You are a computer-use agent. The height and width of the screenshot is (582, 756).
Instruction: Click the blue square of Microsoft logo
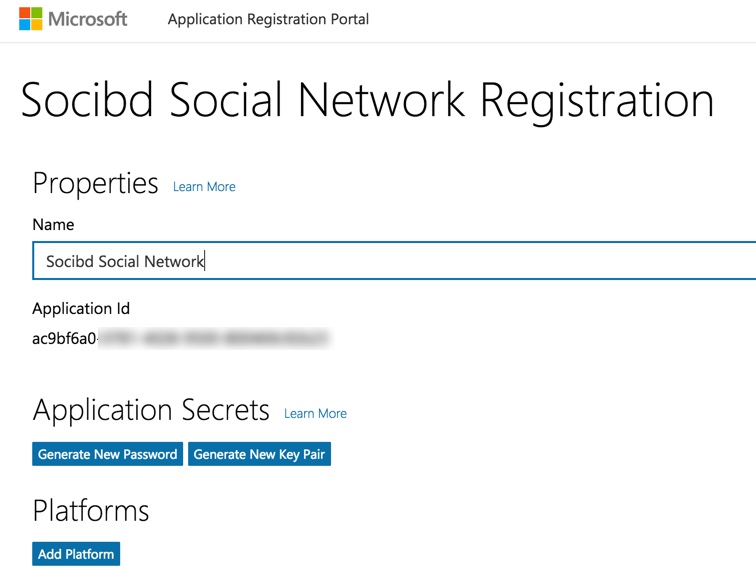point(24,25)
